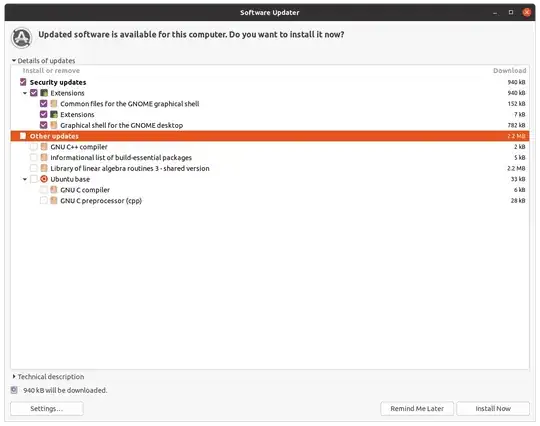Click the Extensions group puzzle icon

[x=44, y=93]
